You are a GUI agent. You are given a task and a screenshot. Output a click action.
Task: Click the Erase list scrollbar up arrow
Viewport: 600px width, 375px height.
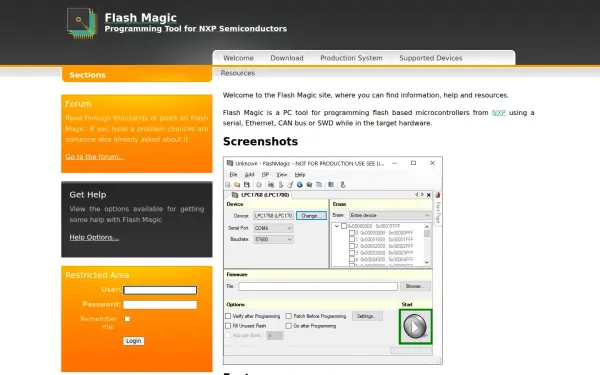(427, 226)
